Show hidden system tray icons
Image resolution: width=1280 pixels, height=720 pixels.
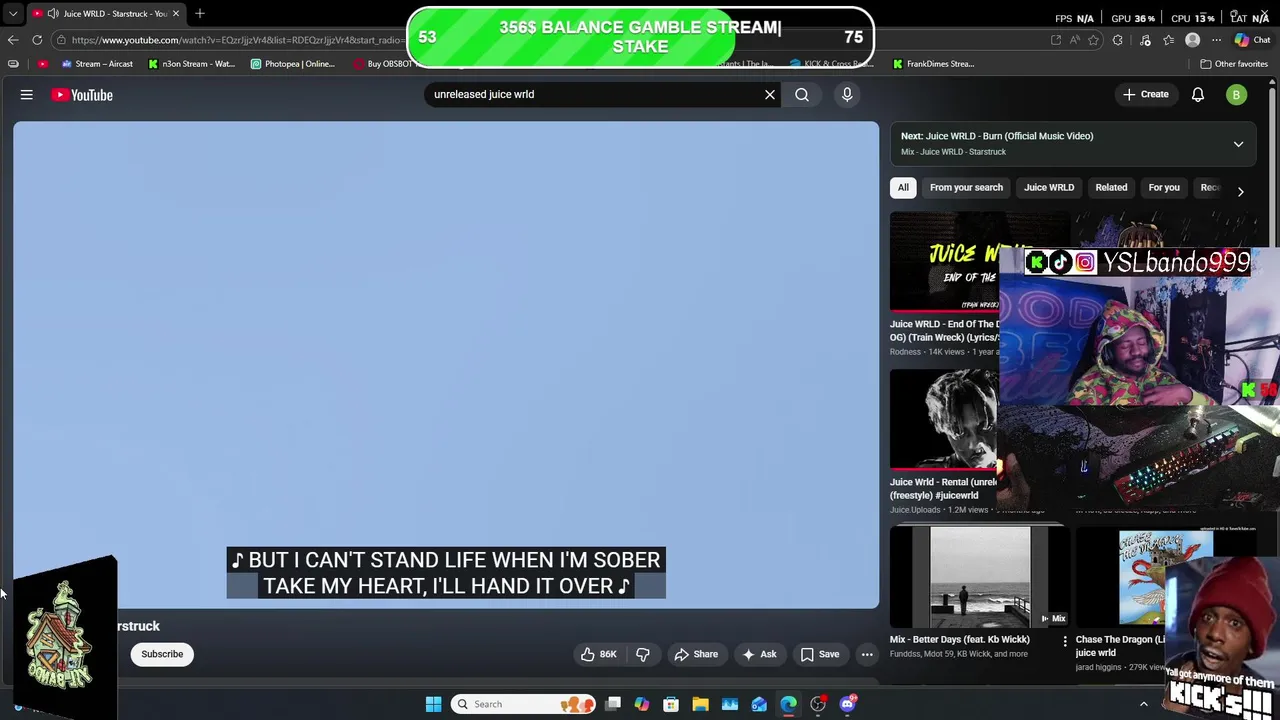(x=1144, y=704)
